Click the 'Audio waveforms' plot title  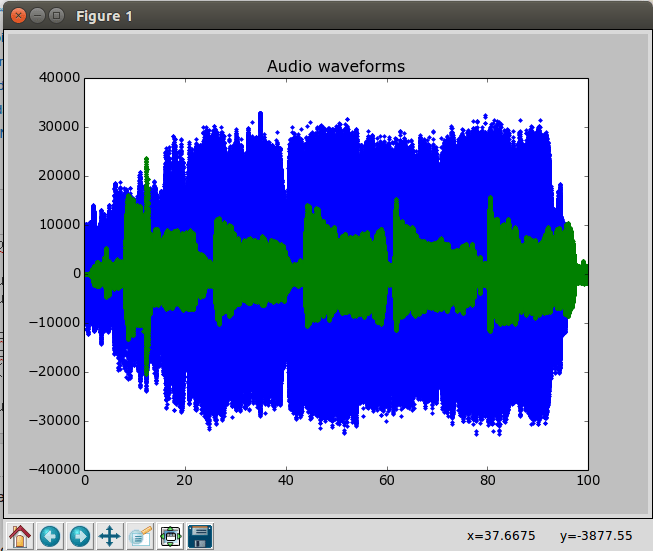(336, 66)
